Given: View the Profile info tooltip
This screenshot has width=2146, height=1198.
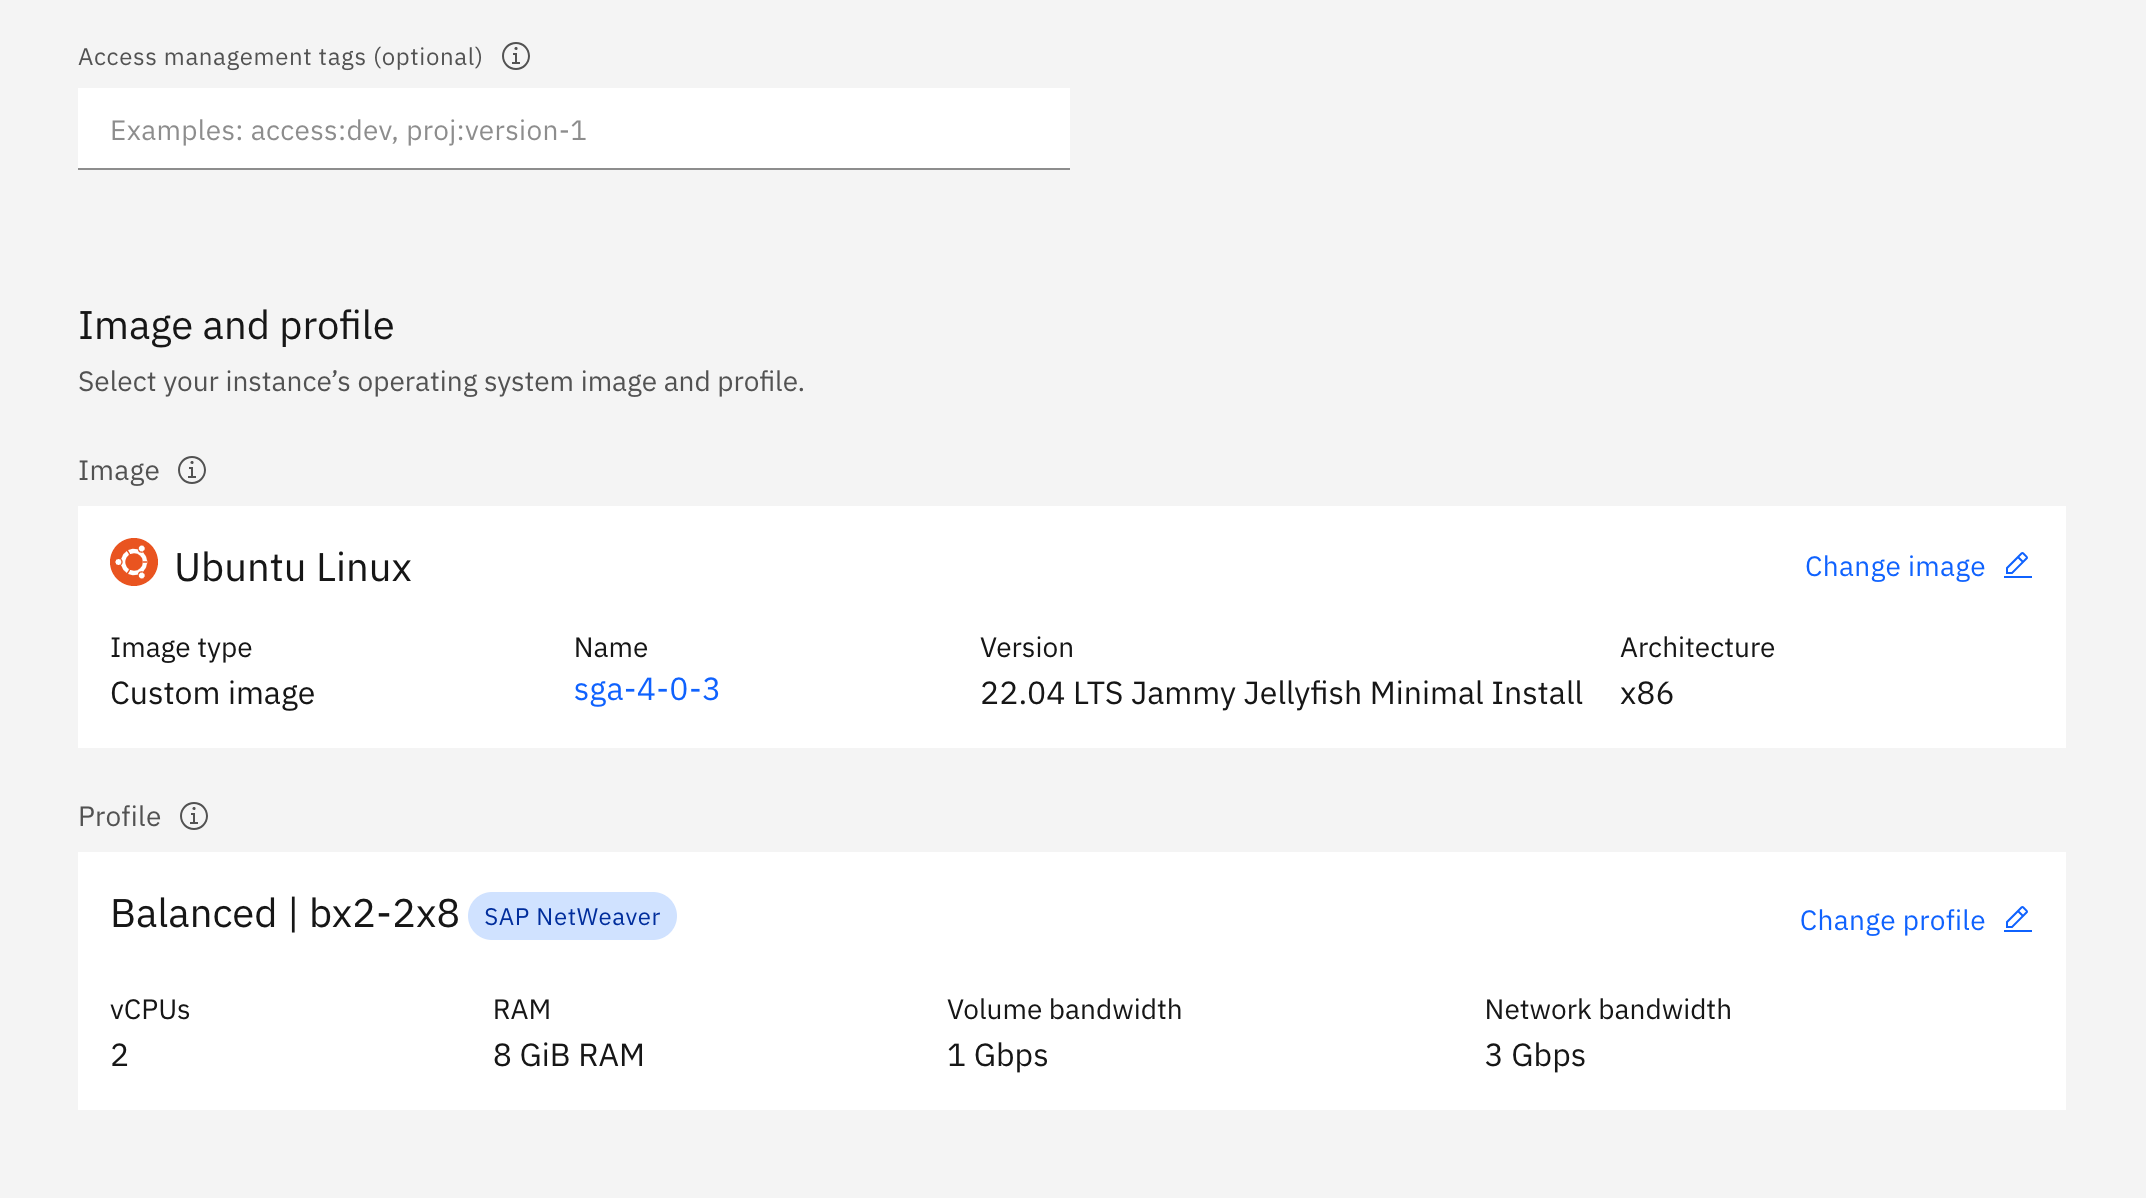Looking at the screenshot, I should pyautogui.click(x=193, y=816).
